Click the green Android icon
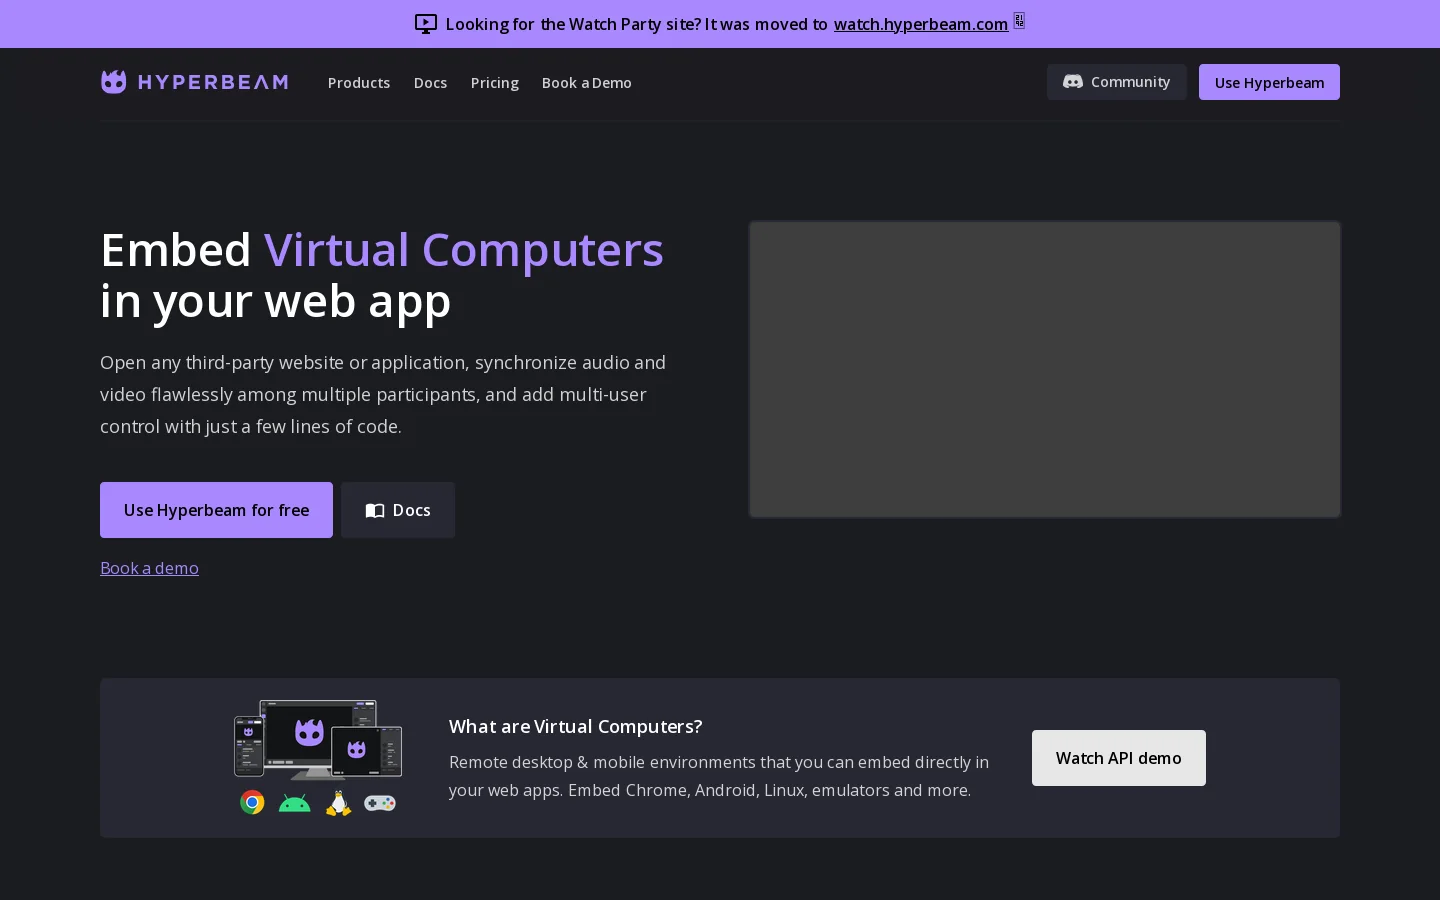The image size is (1440, 900). tap(295, 804)
